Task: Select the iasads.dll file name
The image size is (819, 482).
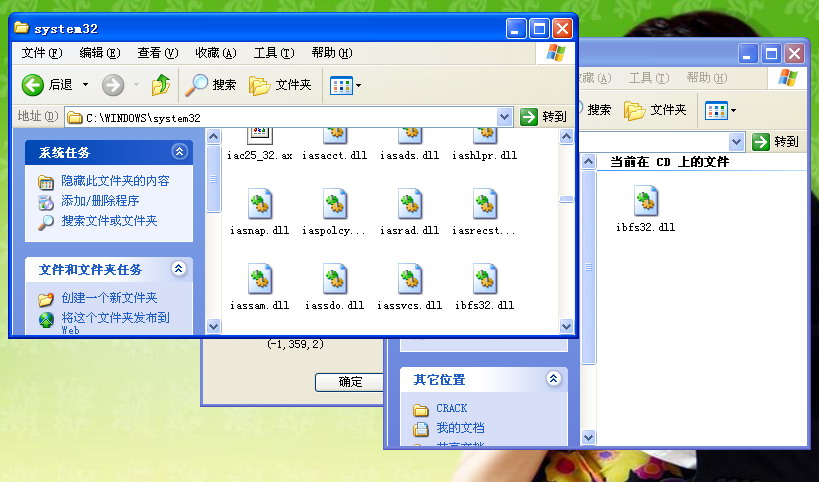Action: [x=410, y=155]
